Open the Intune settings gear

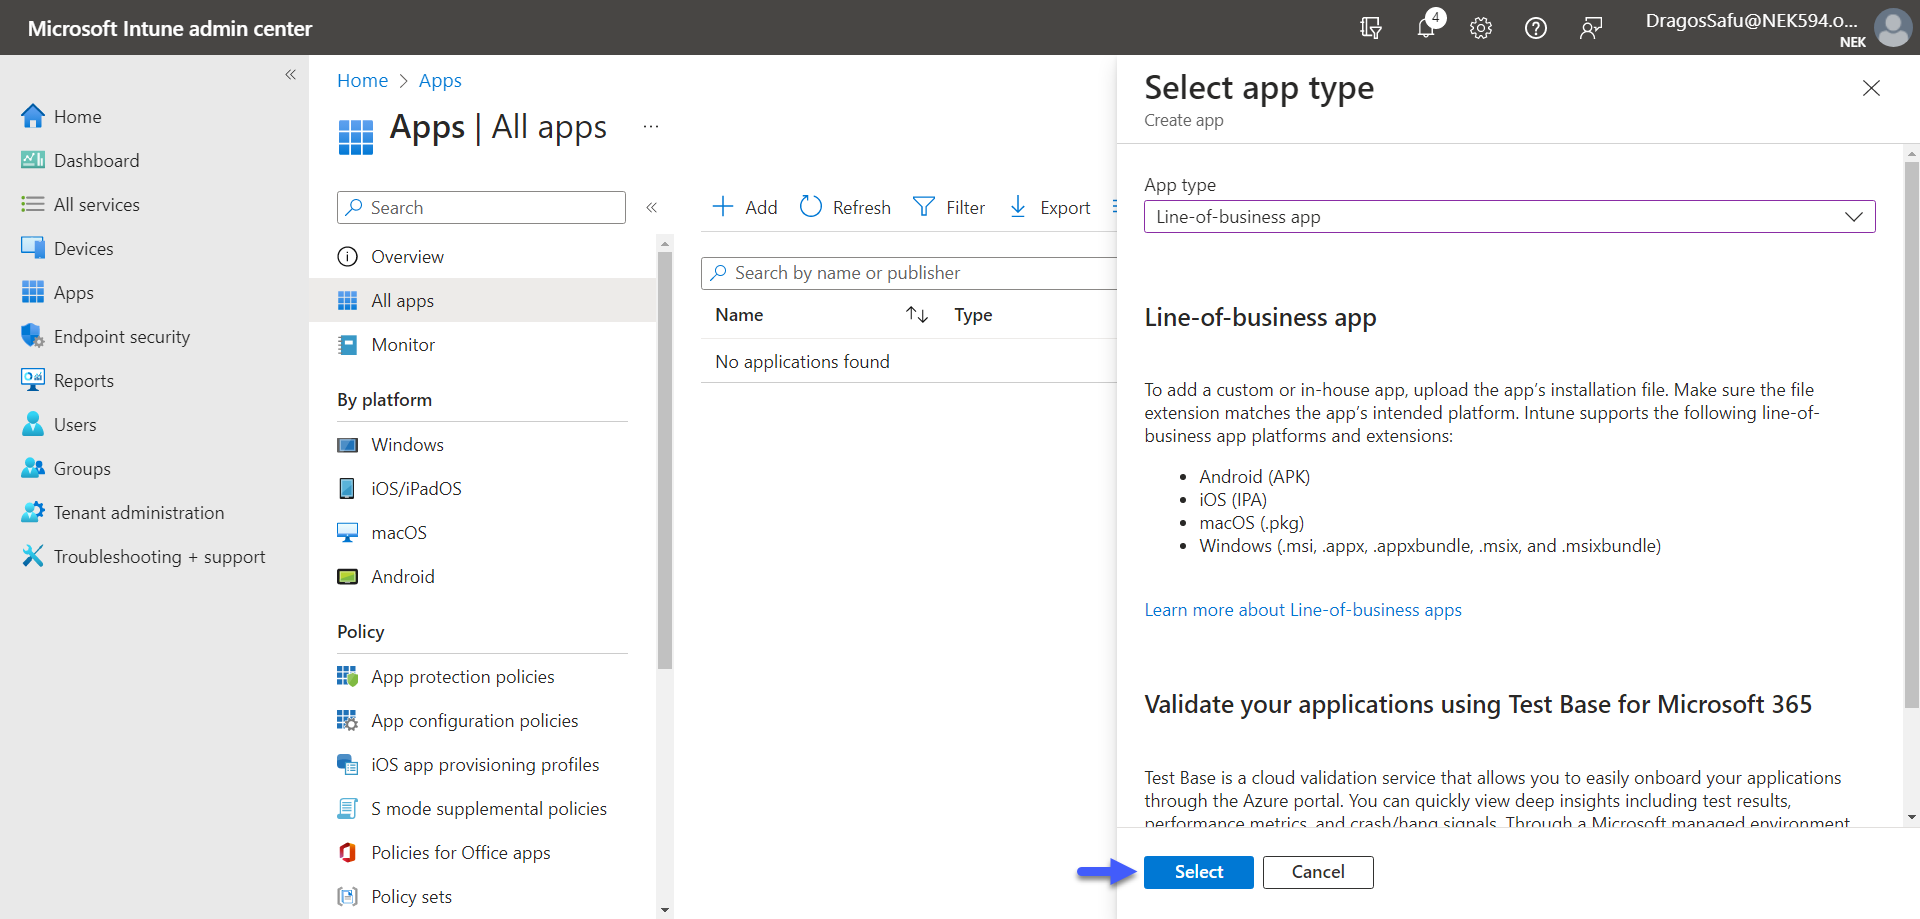pyautogui.click(x=1480, y=27)
